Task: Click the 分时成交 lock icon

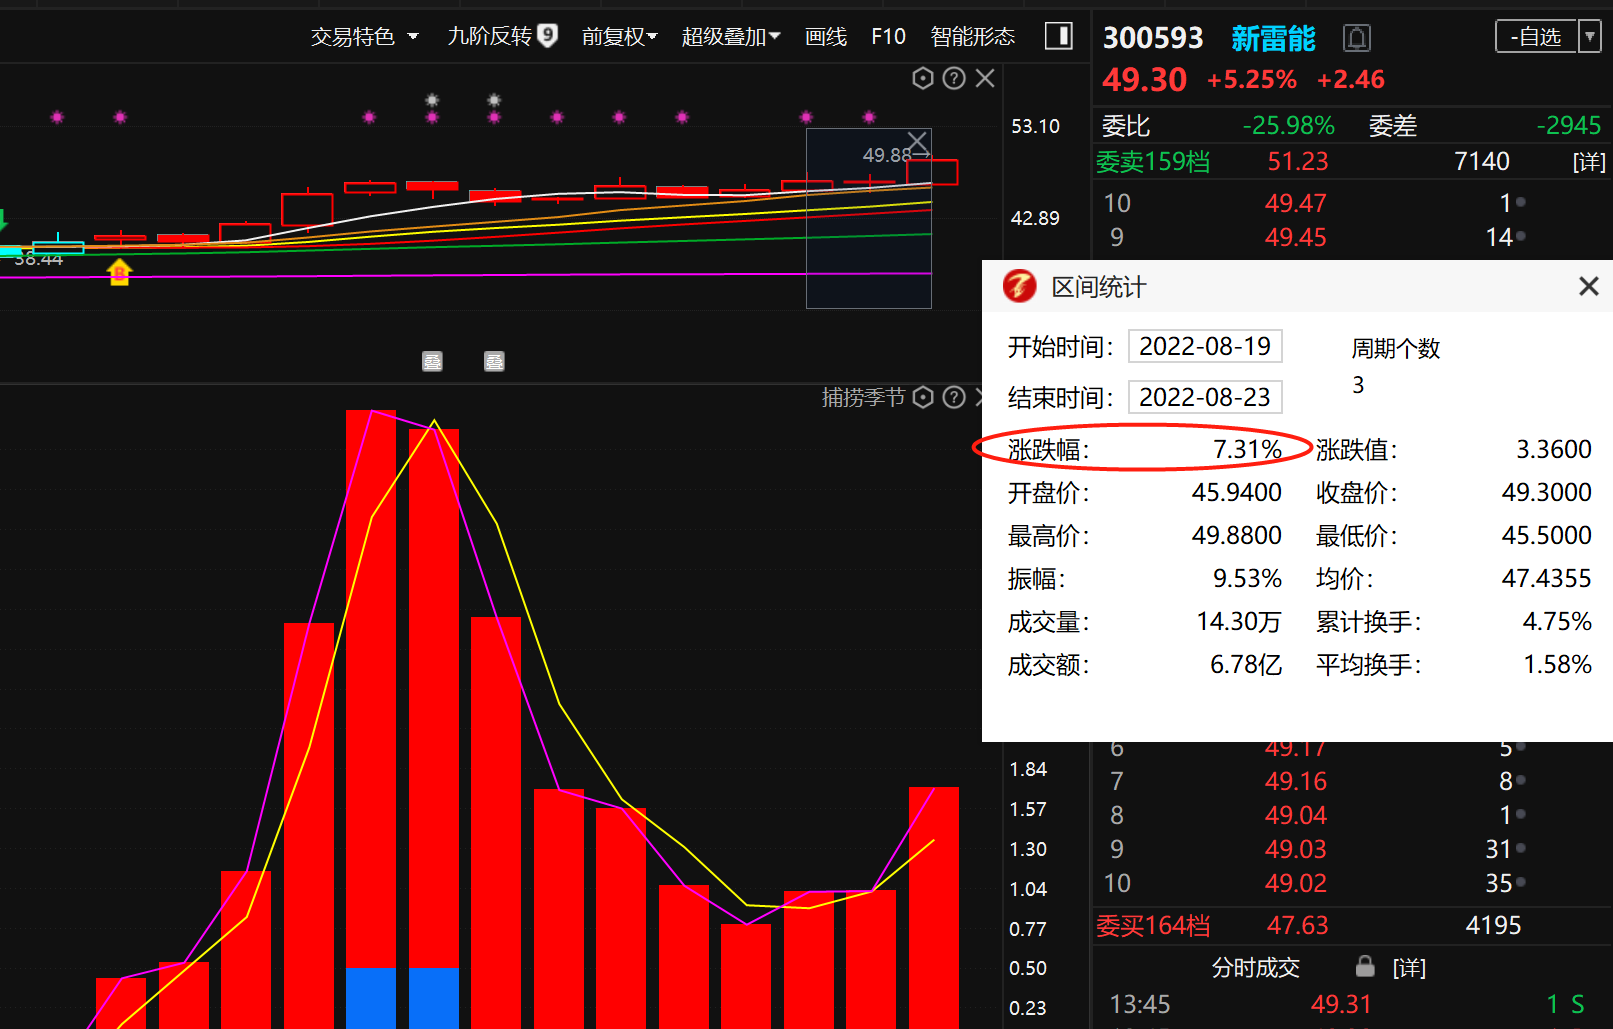Action: [1365, 966]
